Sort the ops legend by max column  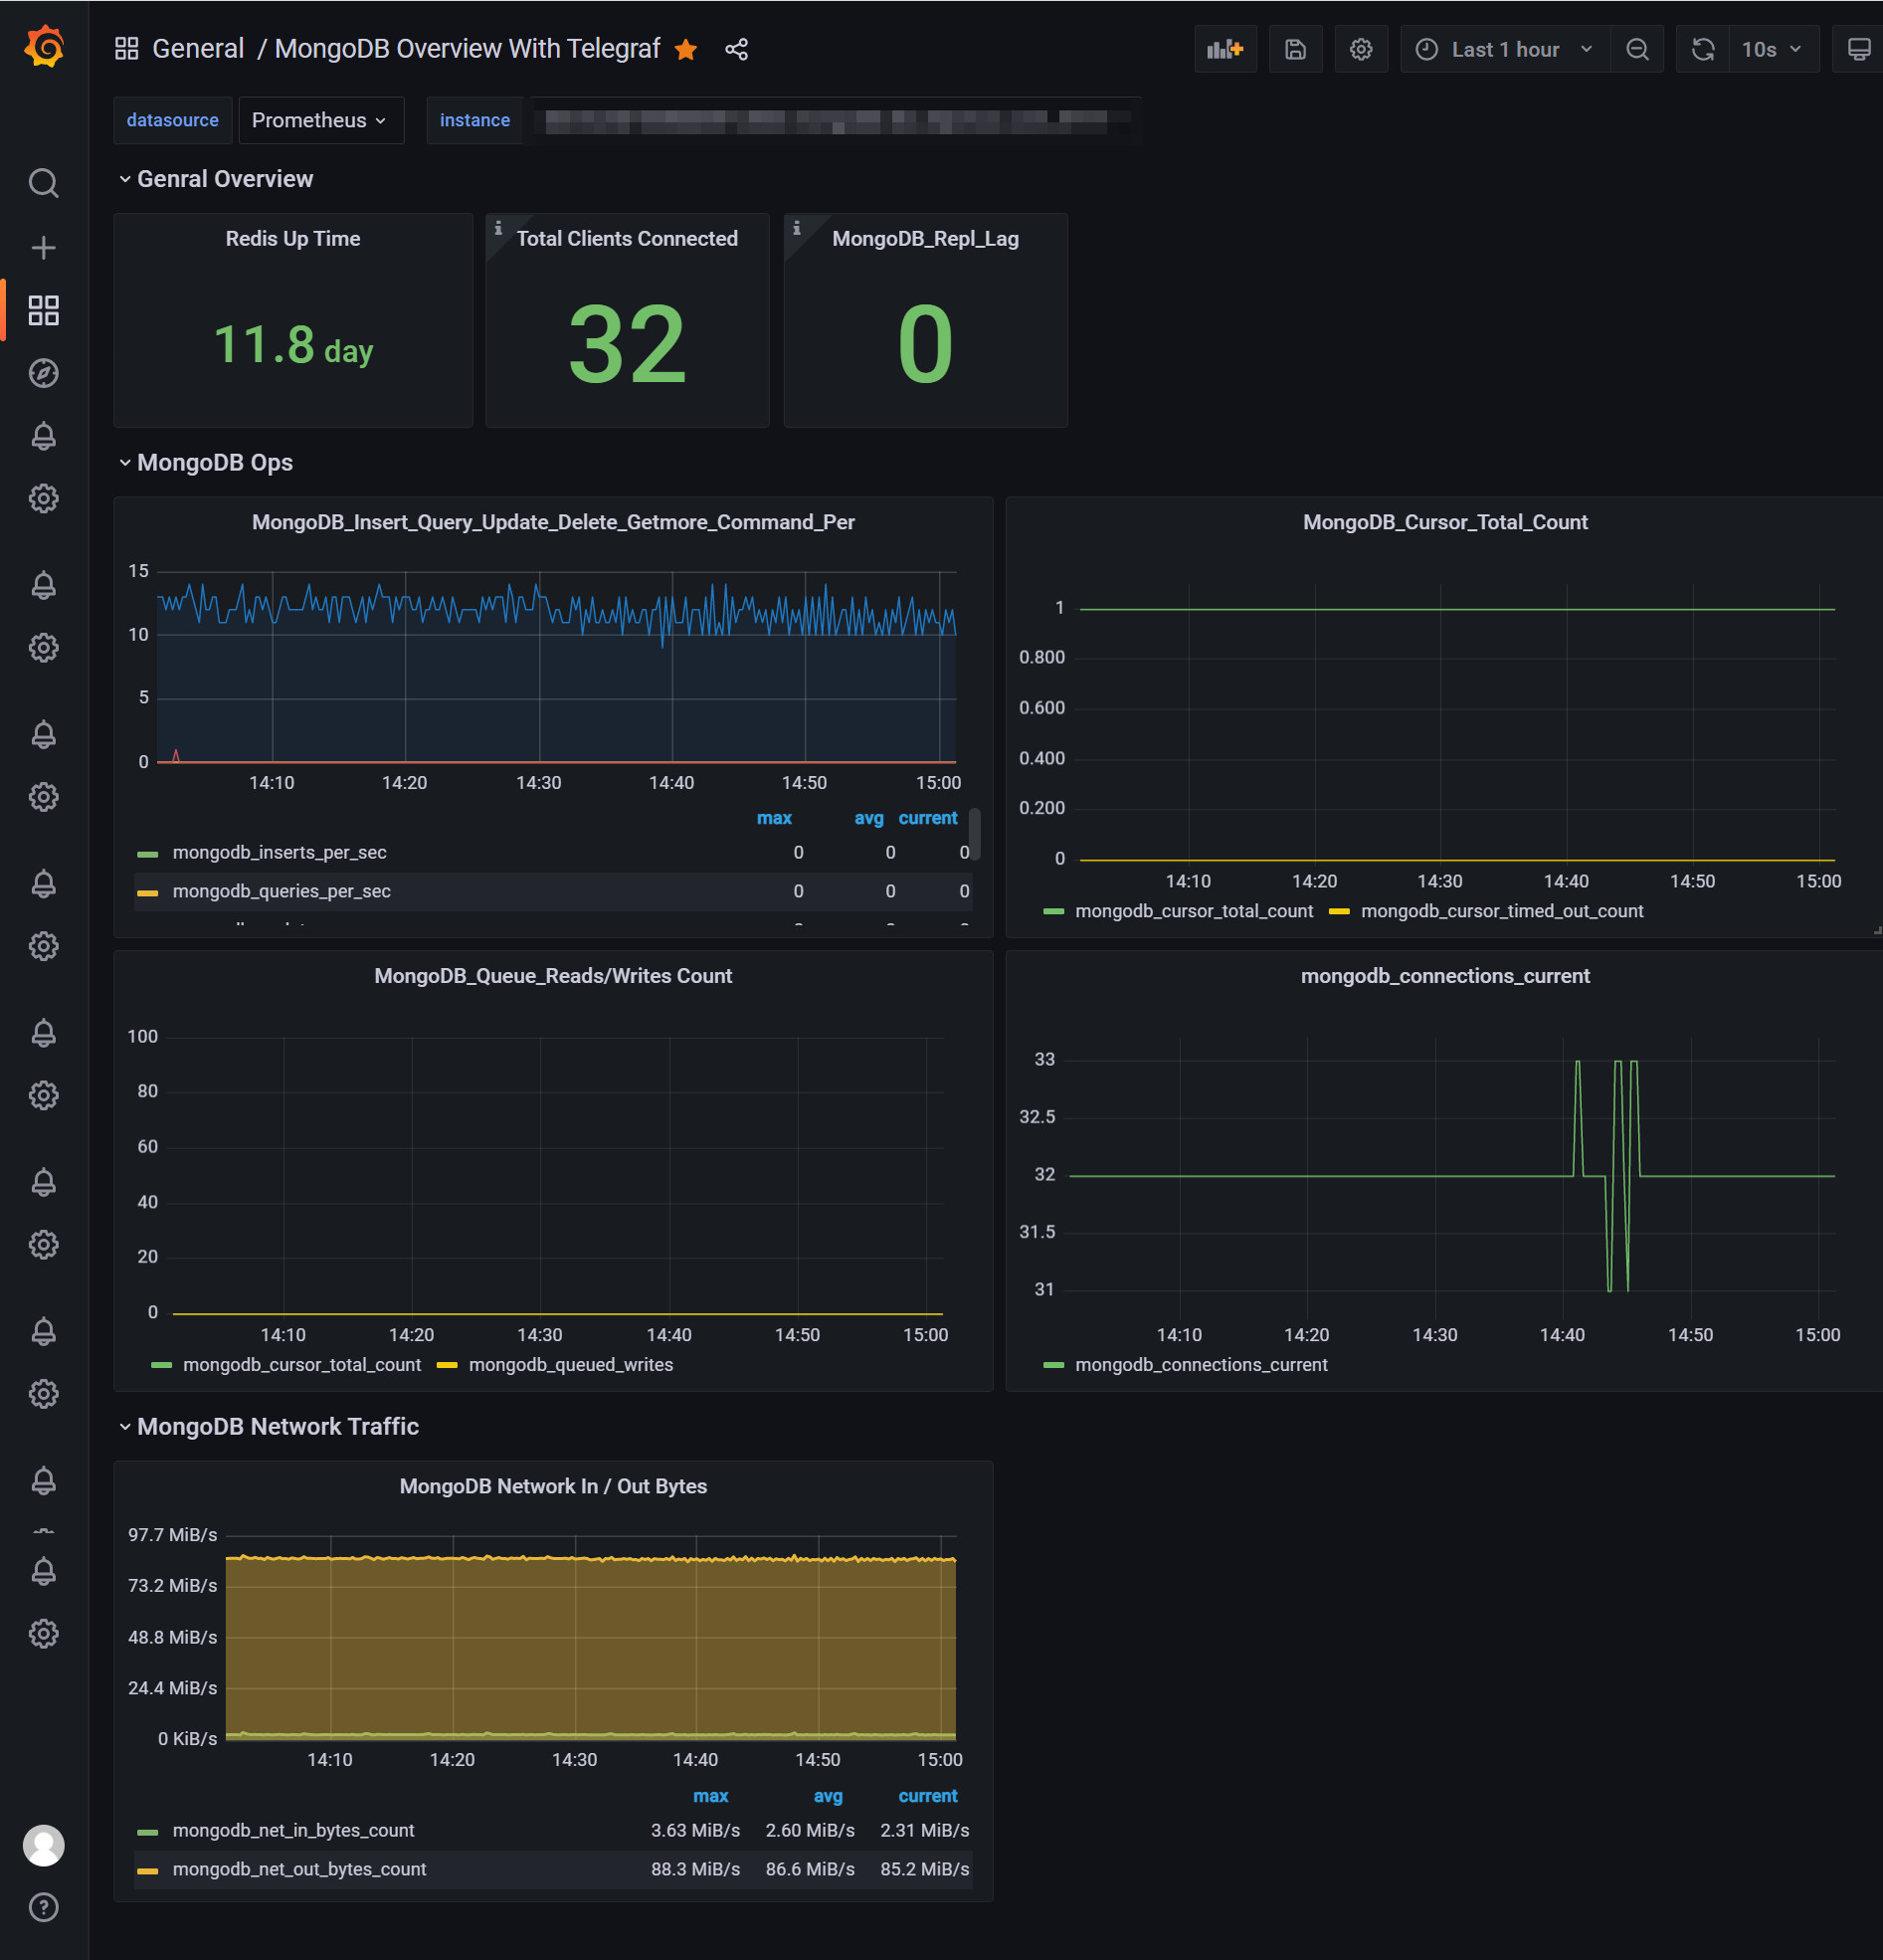(x=773, y=818)
